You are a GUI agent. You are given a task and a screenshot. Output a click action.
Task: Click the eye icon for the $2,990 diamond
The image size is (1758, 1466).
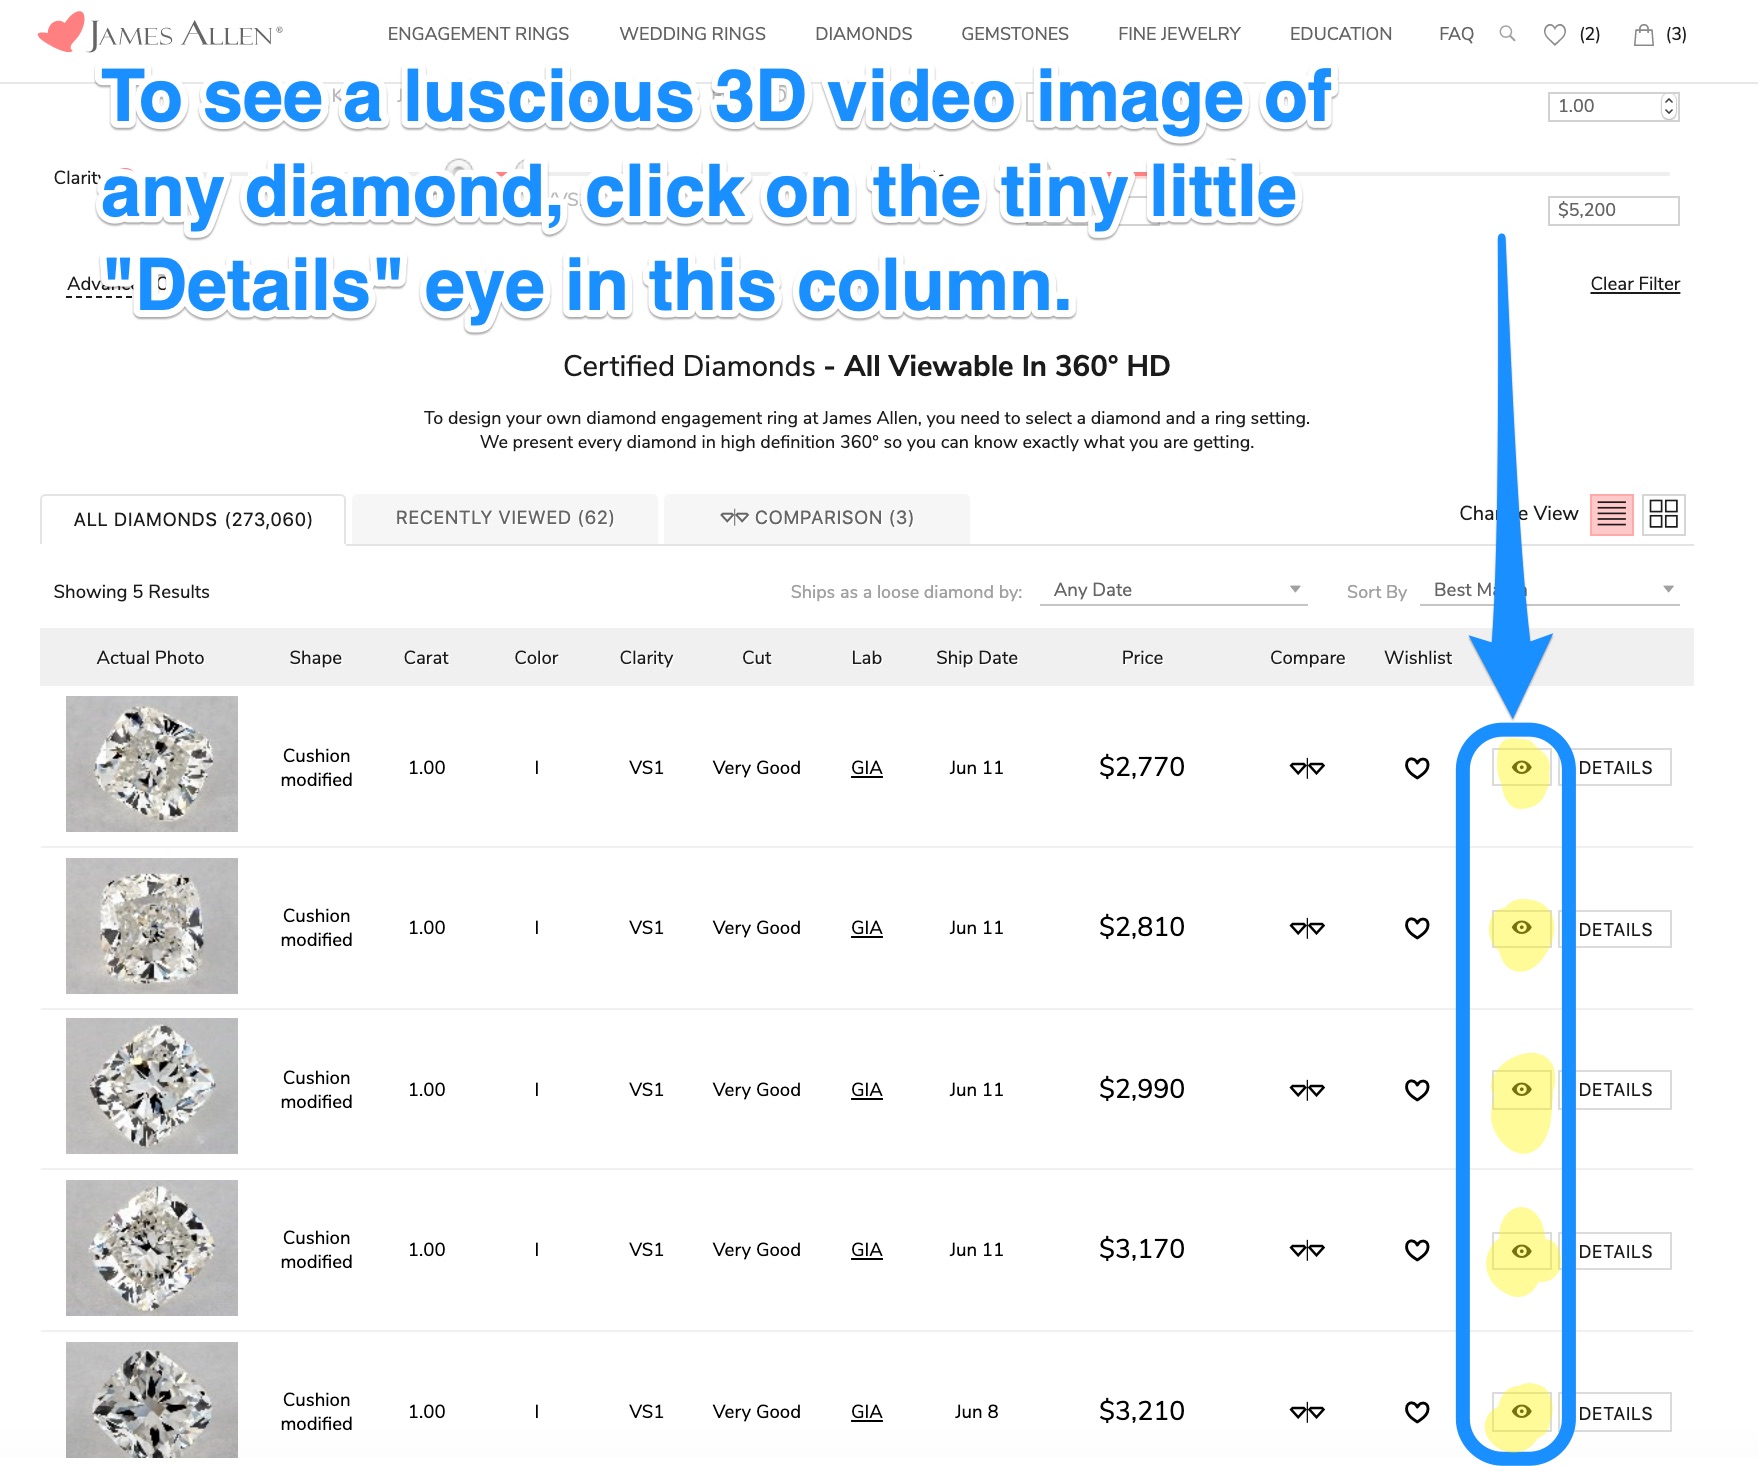pyautogui.click(x=1521, y=1089)
